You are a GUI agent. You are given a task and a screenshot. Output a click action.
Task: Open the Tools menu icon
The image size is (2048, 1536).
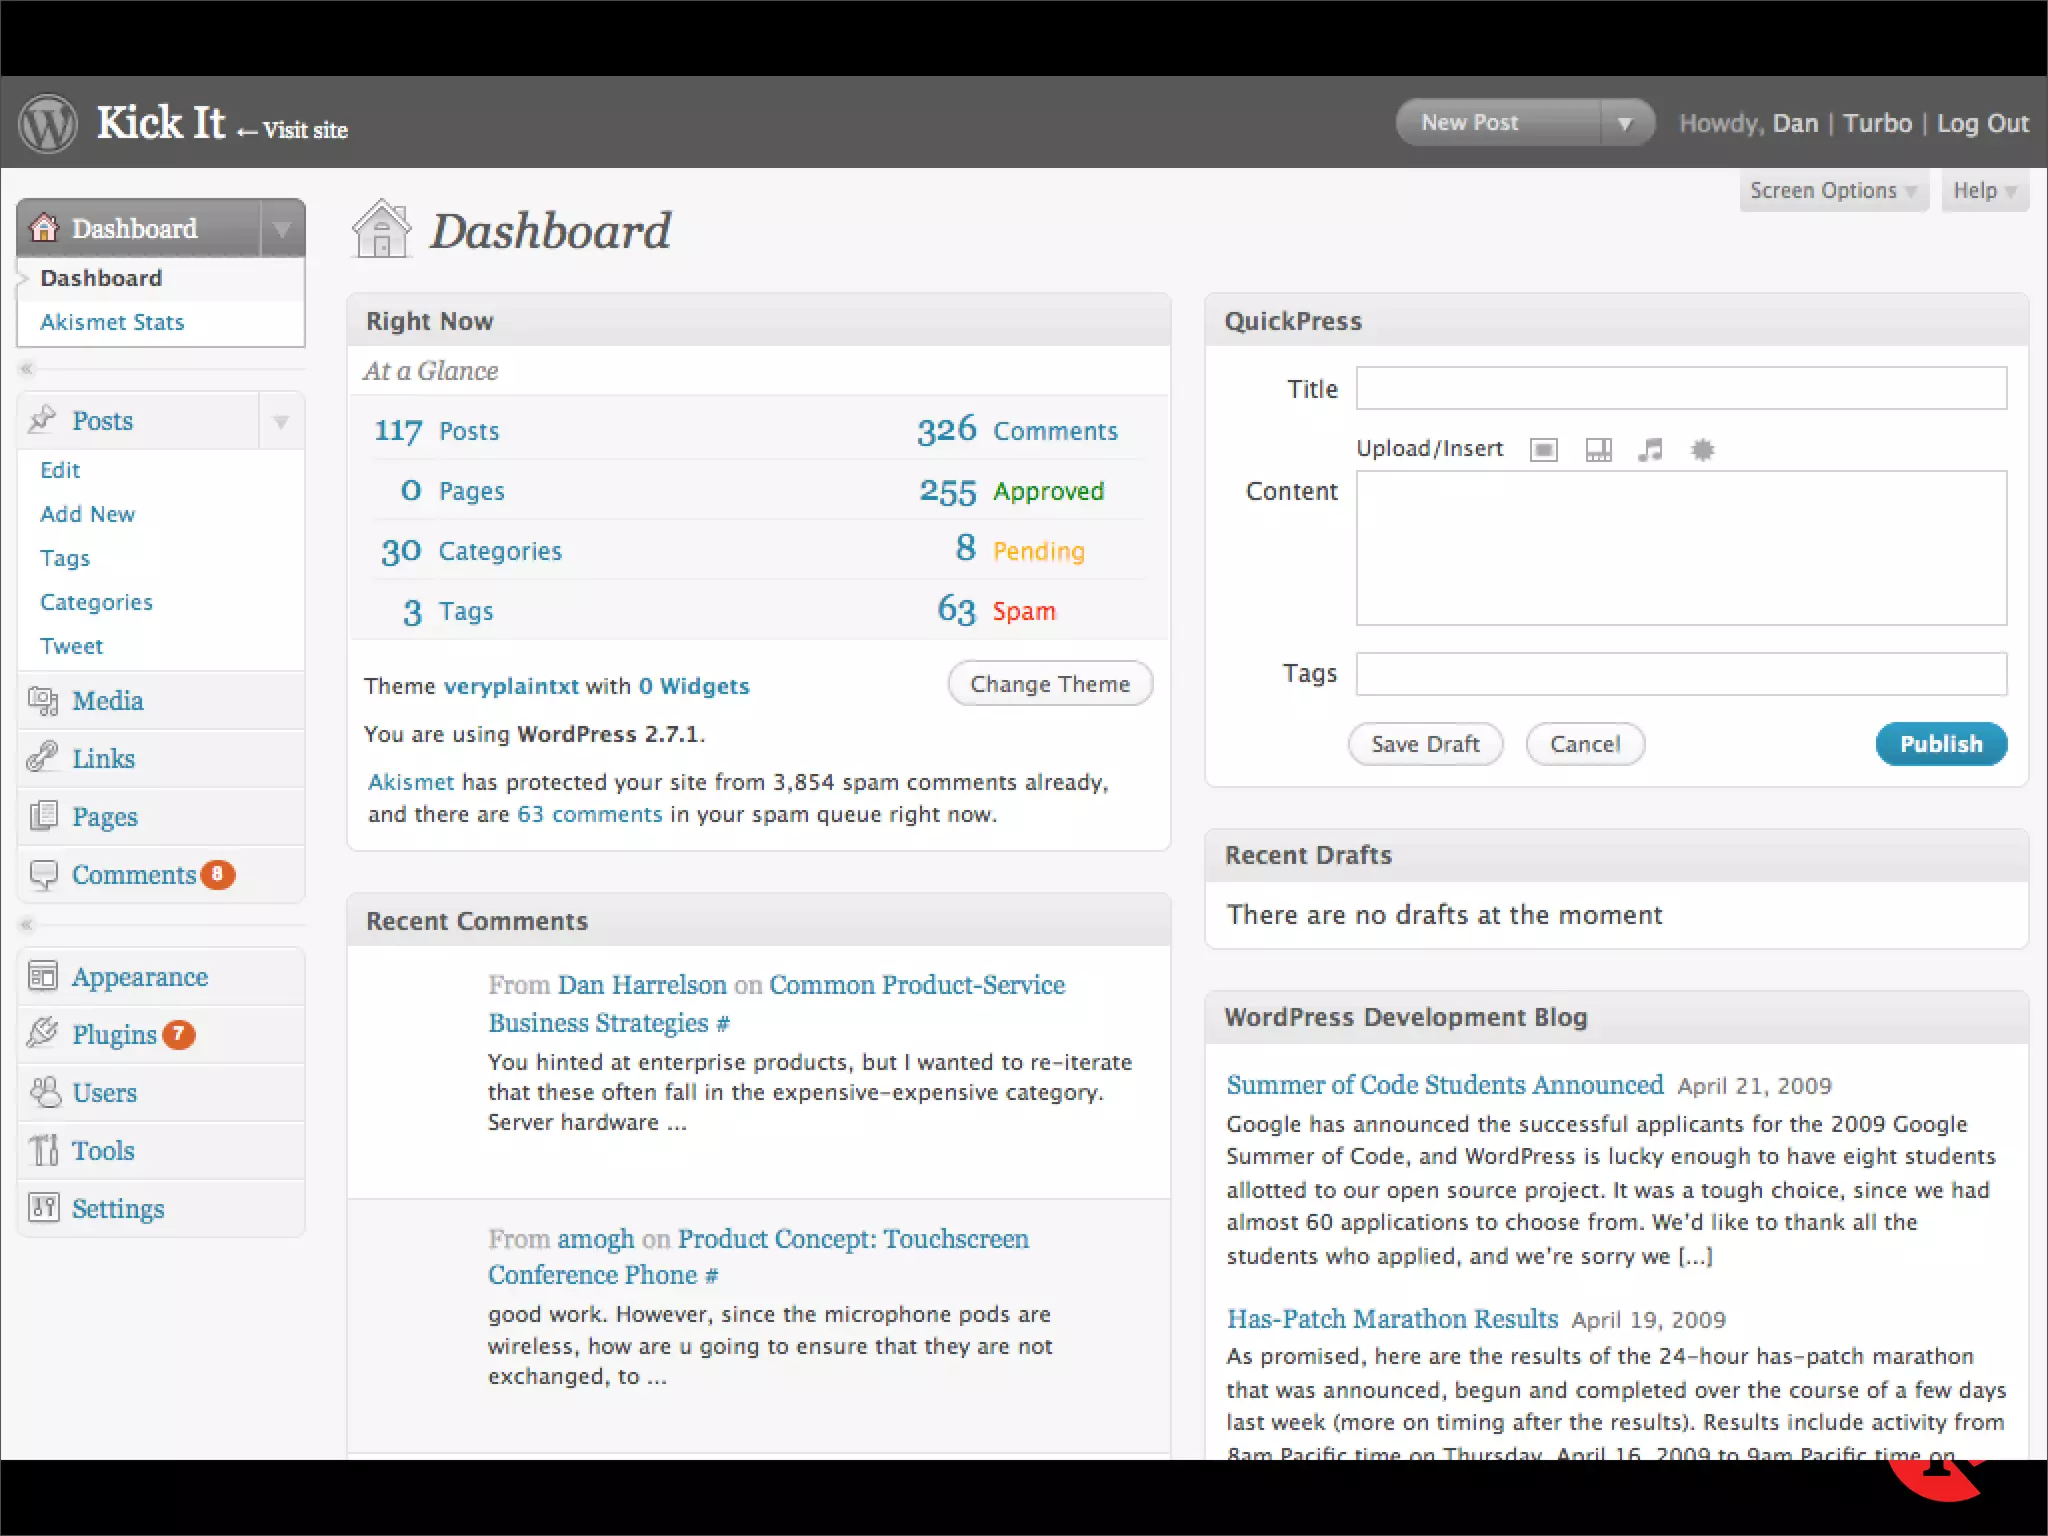(43, 1150)
